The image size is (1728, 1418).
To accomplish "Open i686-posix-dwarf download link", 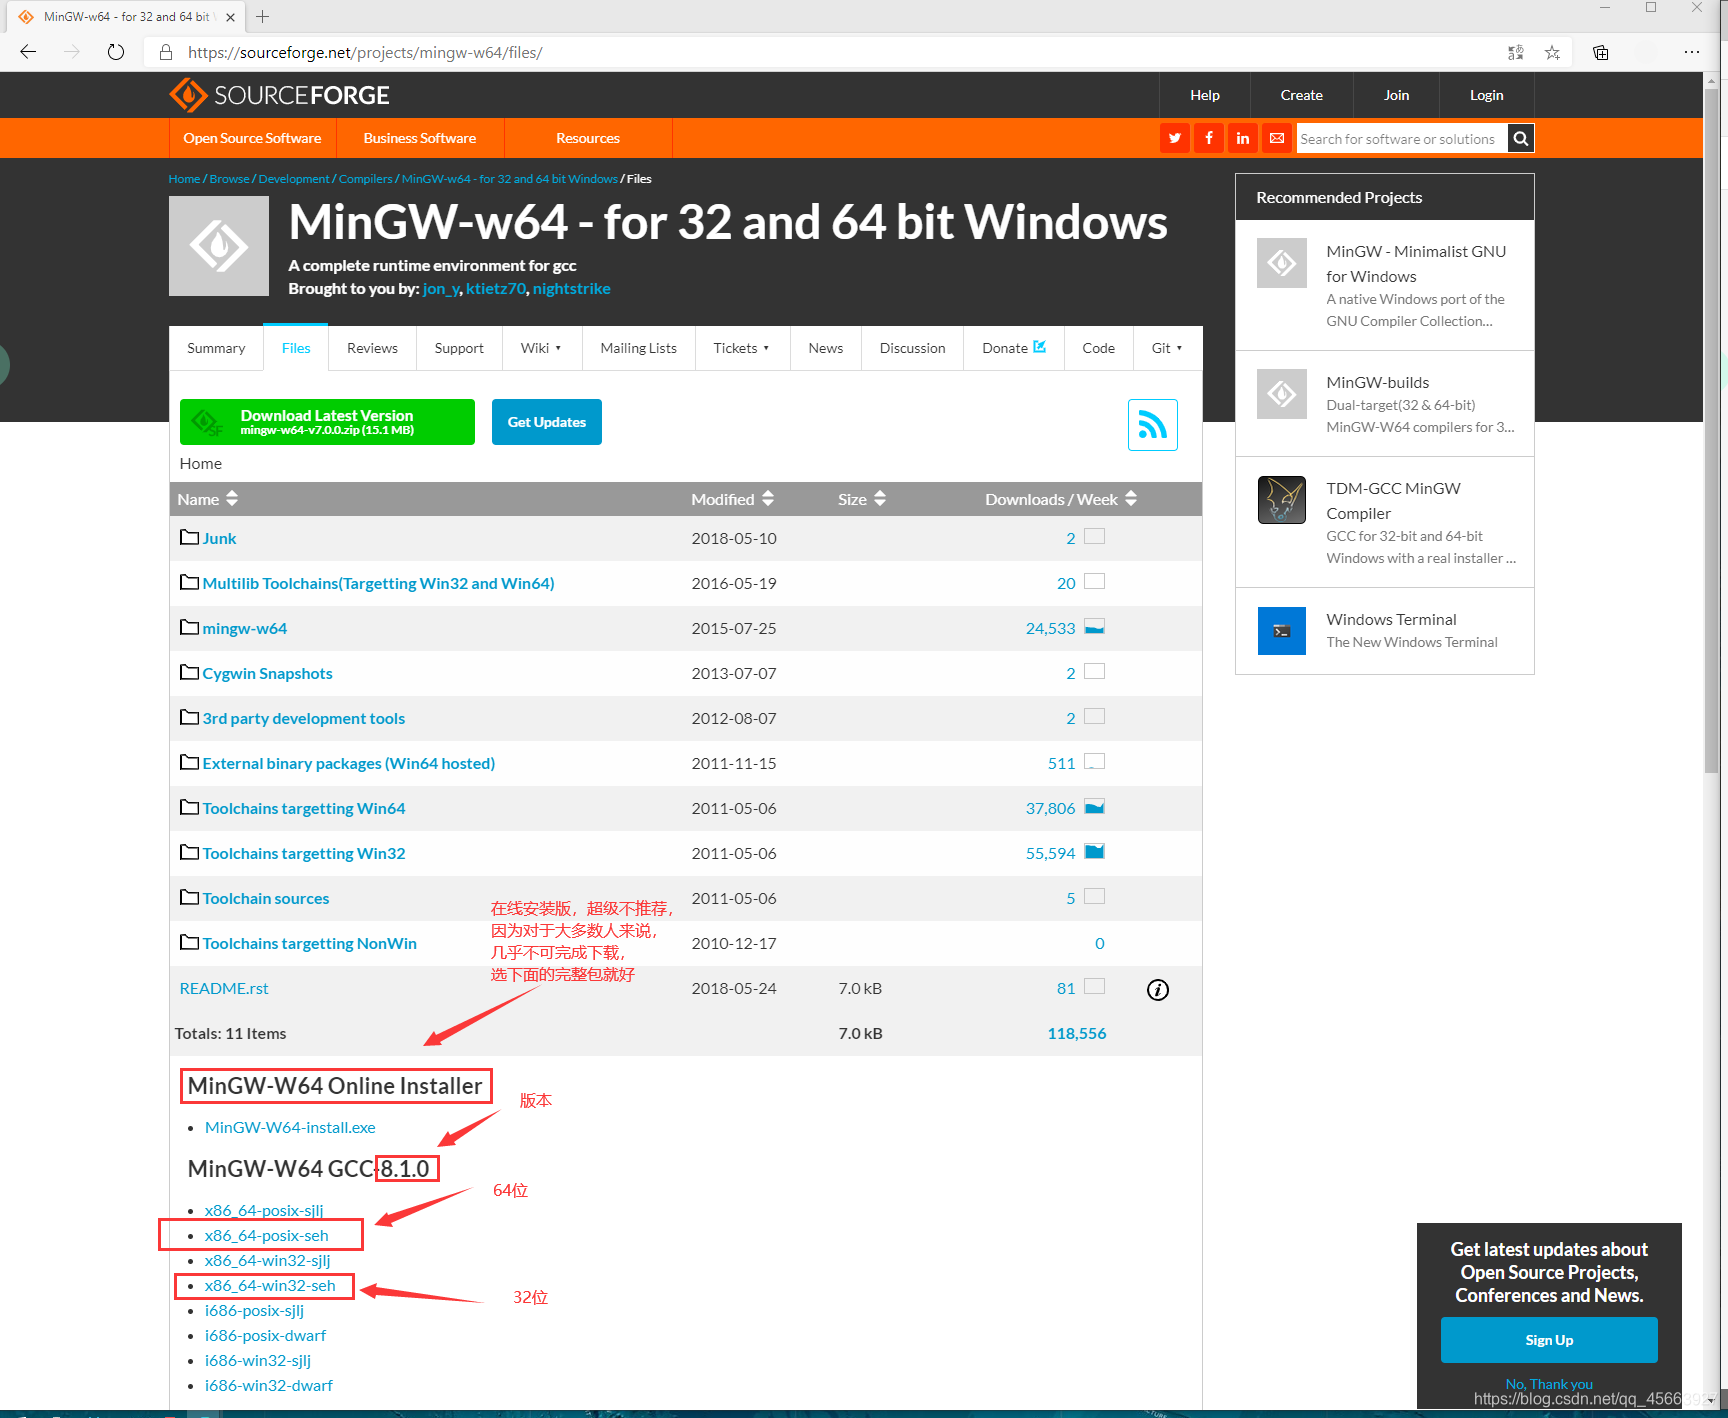I will click(265, 1335).
